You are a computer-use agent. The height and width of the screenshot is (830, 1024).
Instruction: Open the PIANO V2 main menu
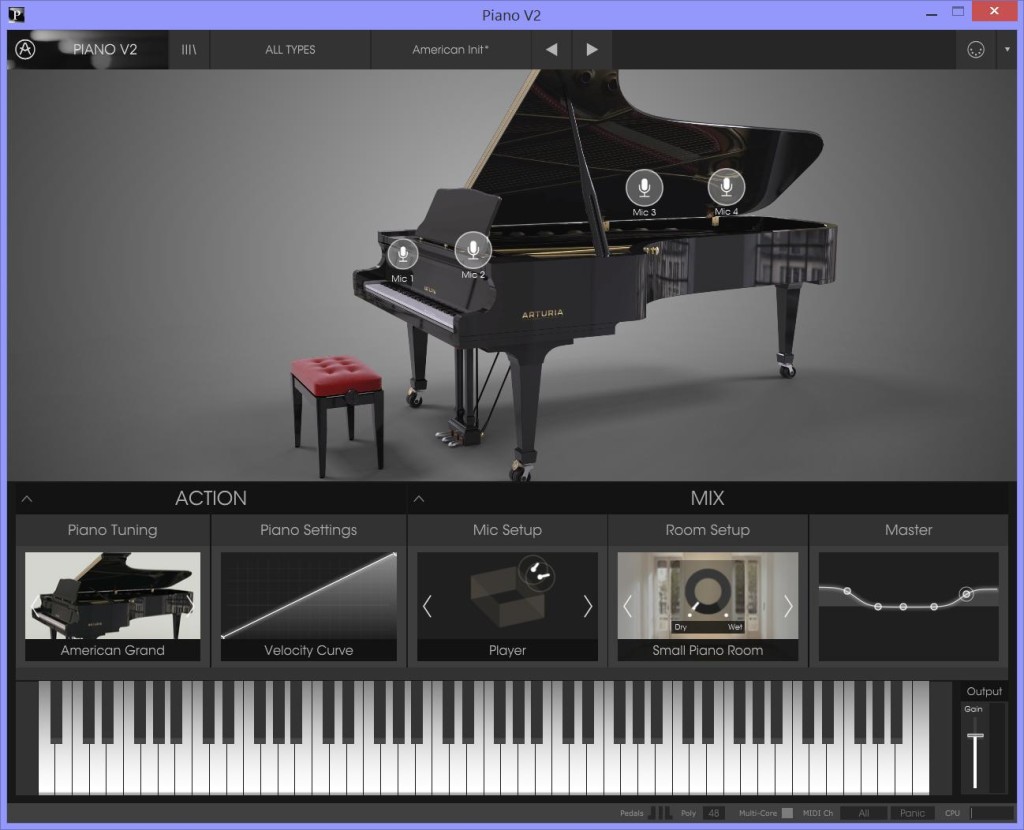(105, 49)
